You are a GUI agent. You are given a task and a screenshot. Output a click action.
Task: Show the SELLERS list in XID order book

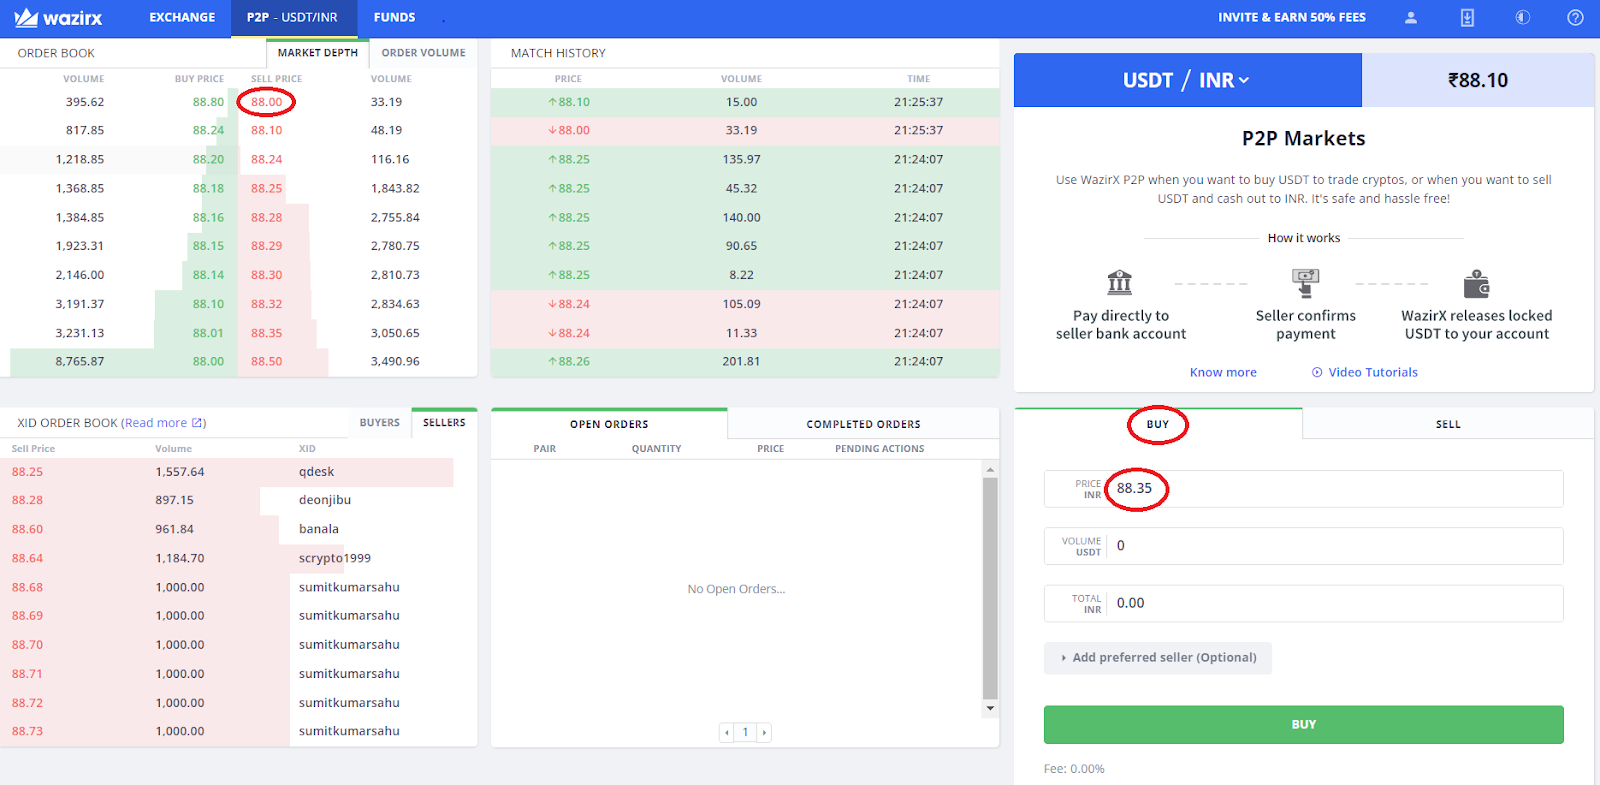tap(444, 423)
